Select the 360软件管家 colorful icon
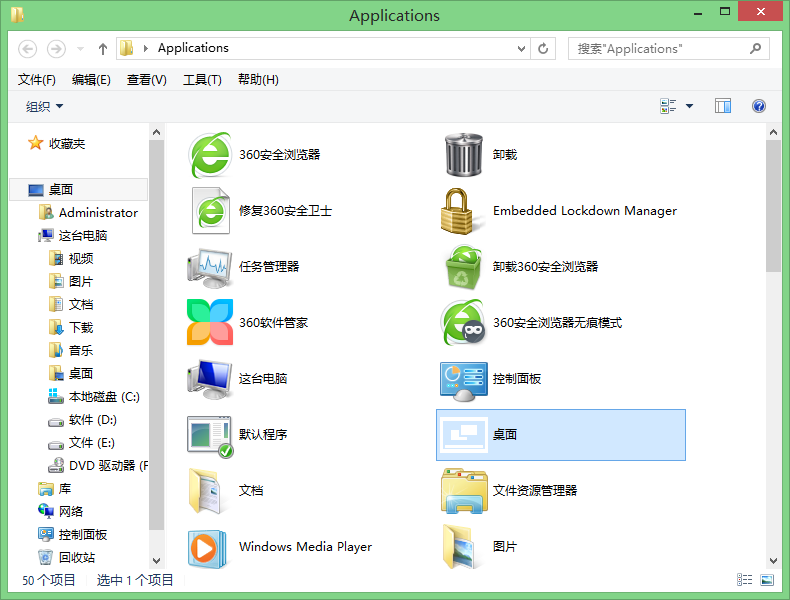Viewport: 790px width, 600px height. pos(209,323)
